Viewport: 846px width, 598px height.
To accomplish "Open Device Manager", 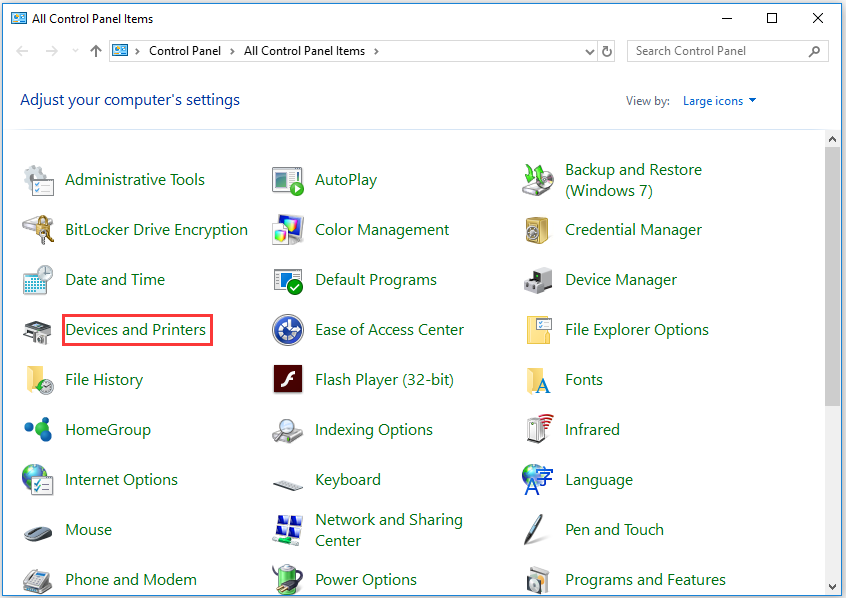I will [x=620, y=279].
